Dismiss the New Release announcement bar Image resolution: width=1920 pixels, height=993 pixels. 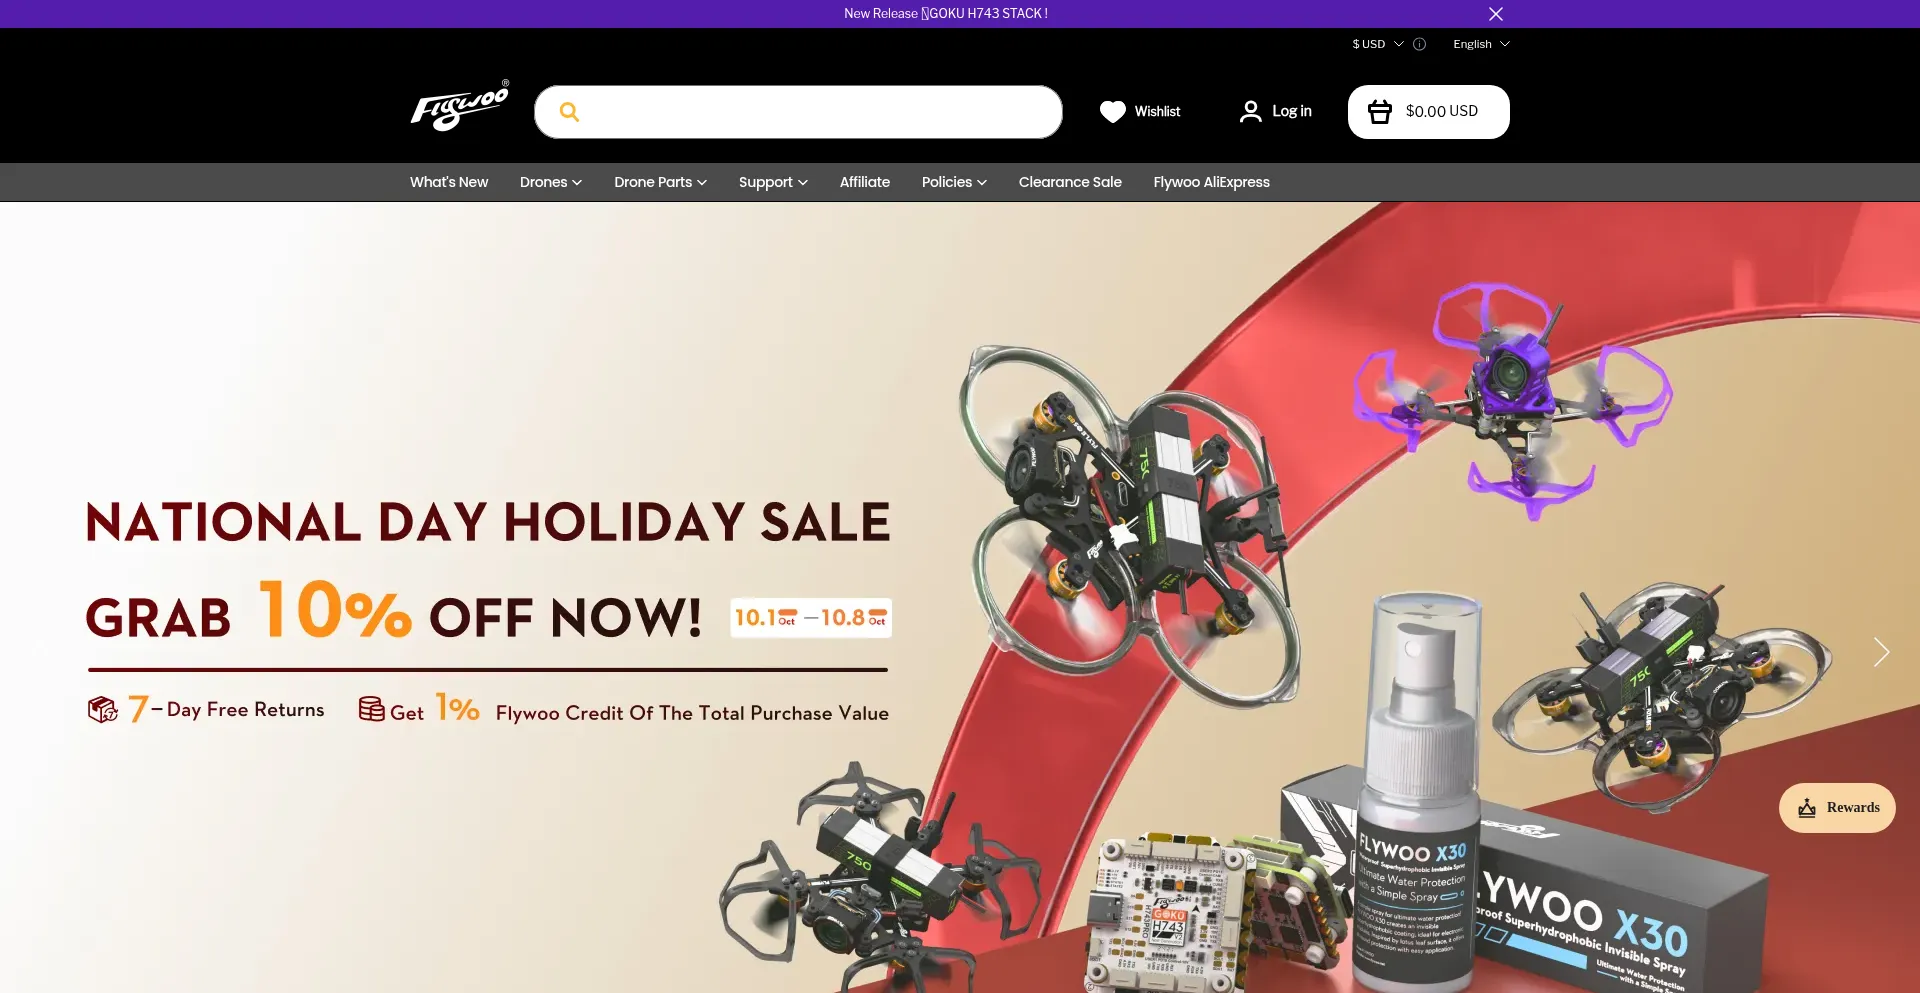[1496, 14]
